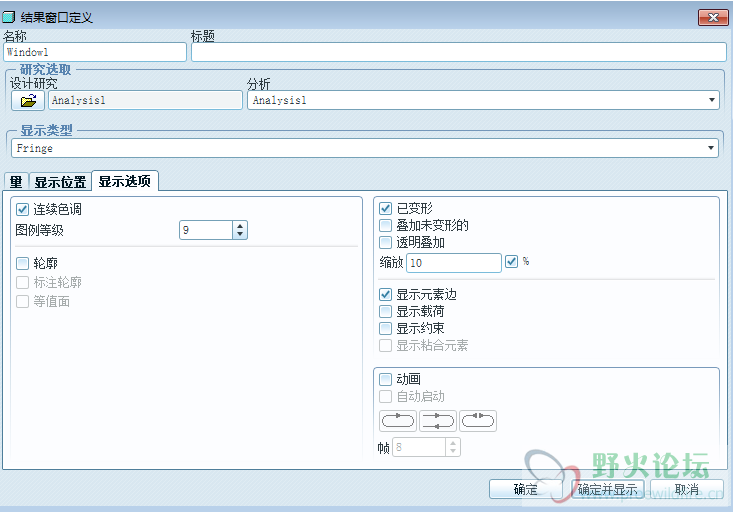Click the 名称 Window1 input field
This screenshot has width=733, height=512.
pyautogui.click(x=95, y=52)
